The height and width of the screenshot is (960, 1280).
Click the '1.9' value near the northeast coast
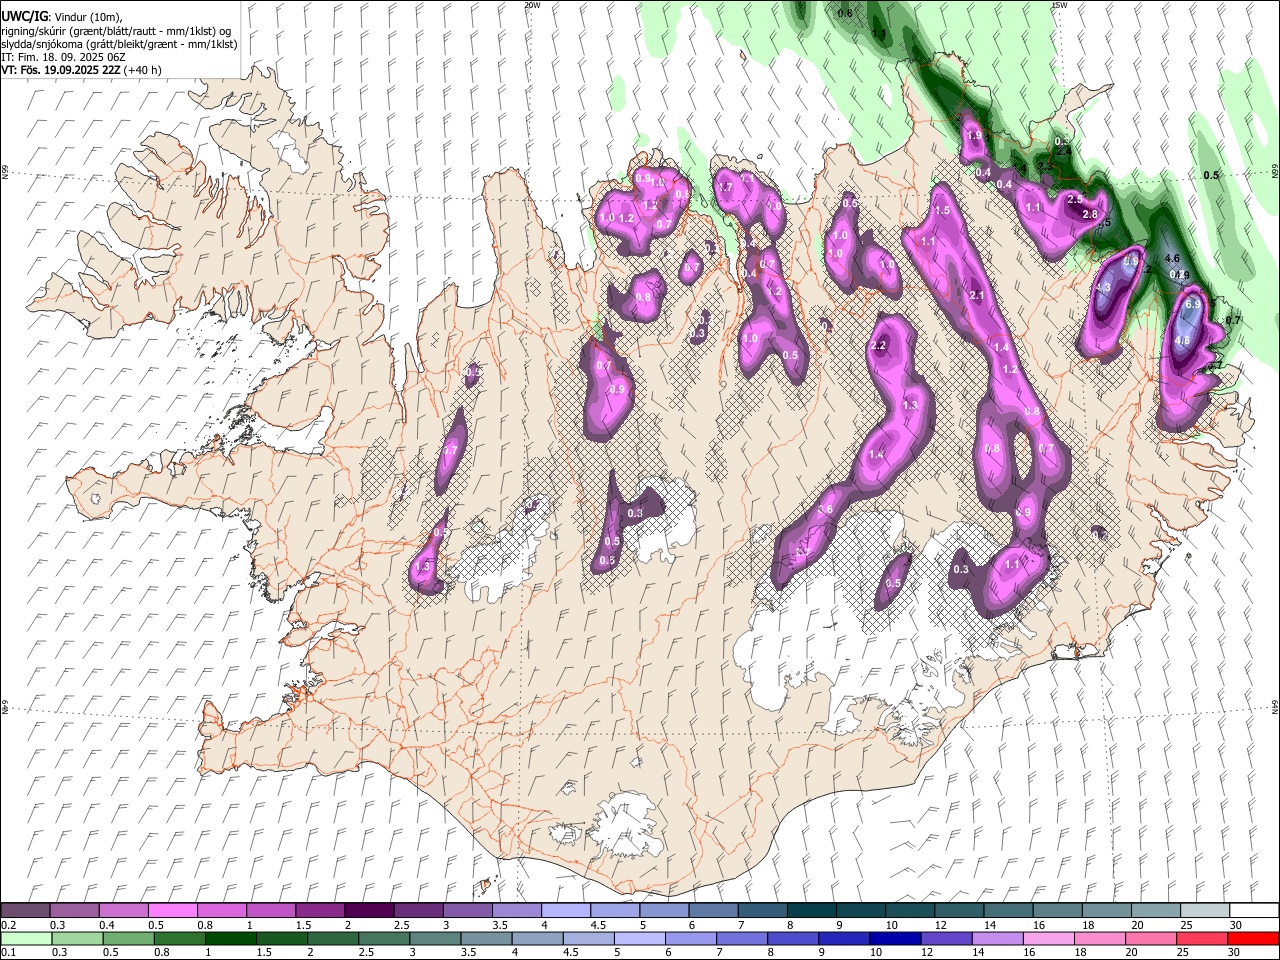coord(974,136)
